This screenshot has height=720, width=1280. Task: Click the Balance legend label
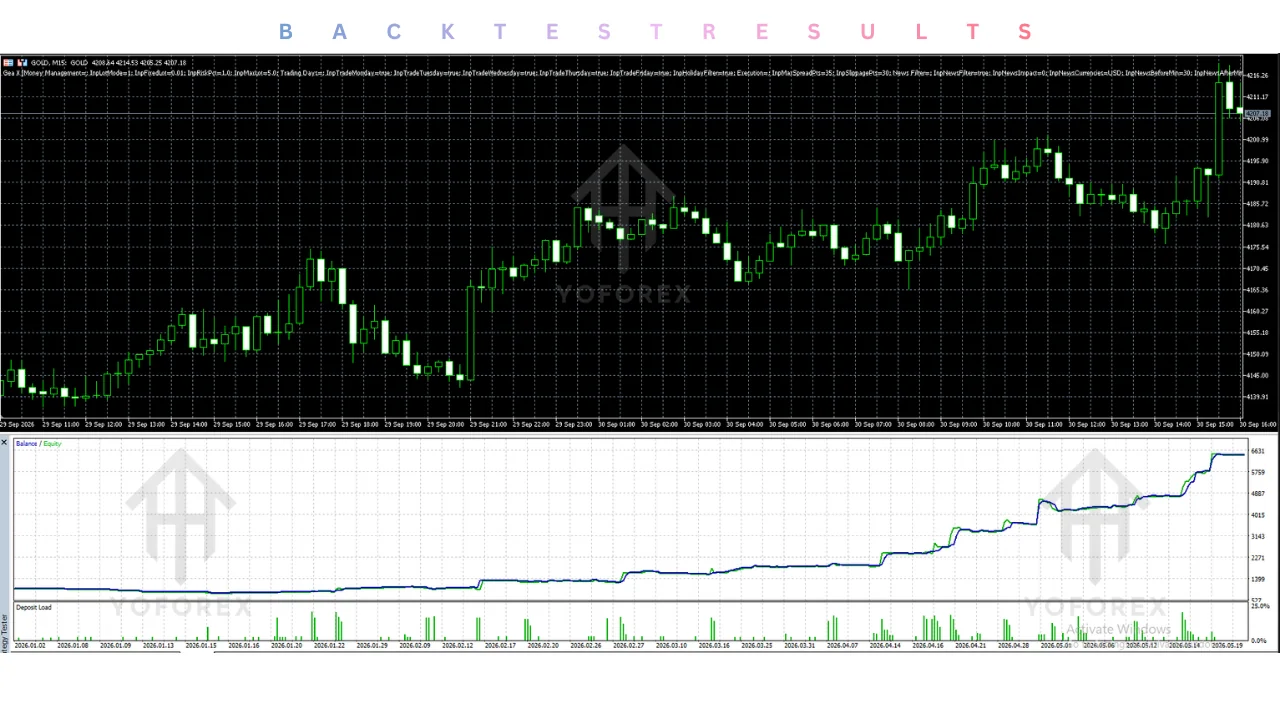click(x=26, y=443)
